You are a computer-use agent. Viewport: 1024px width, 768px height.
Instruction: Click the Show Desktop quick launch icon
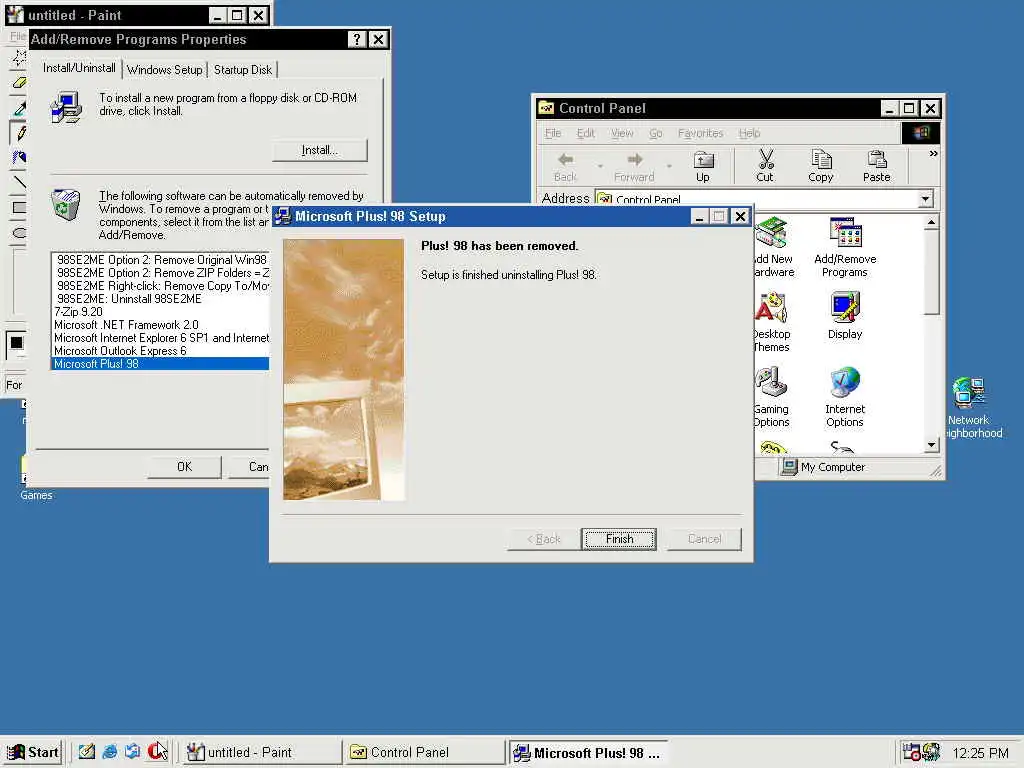pyautogui.click(x=86, y=752)
